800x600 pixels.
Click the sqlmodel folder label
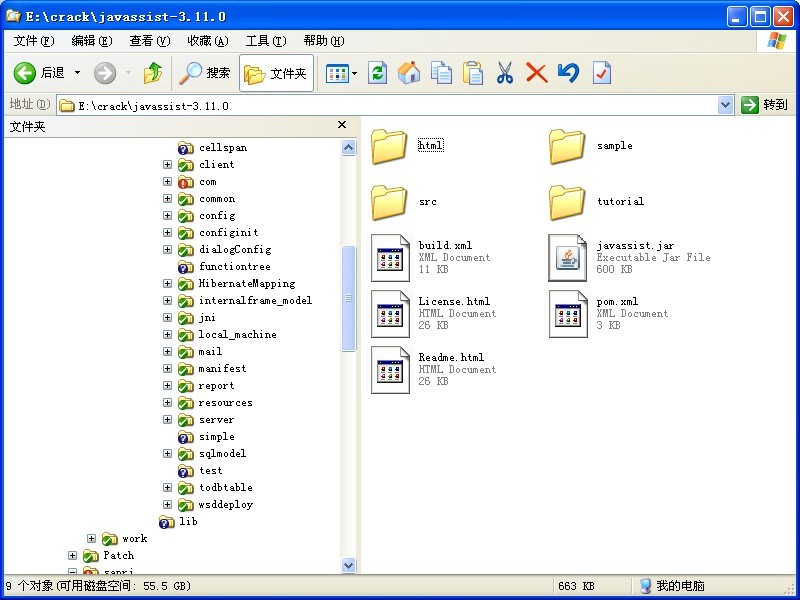pos(222,454)
